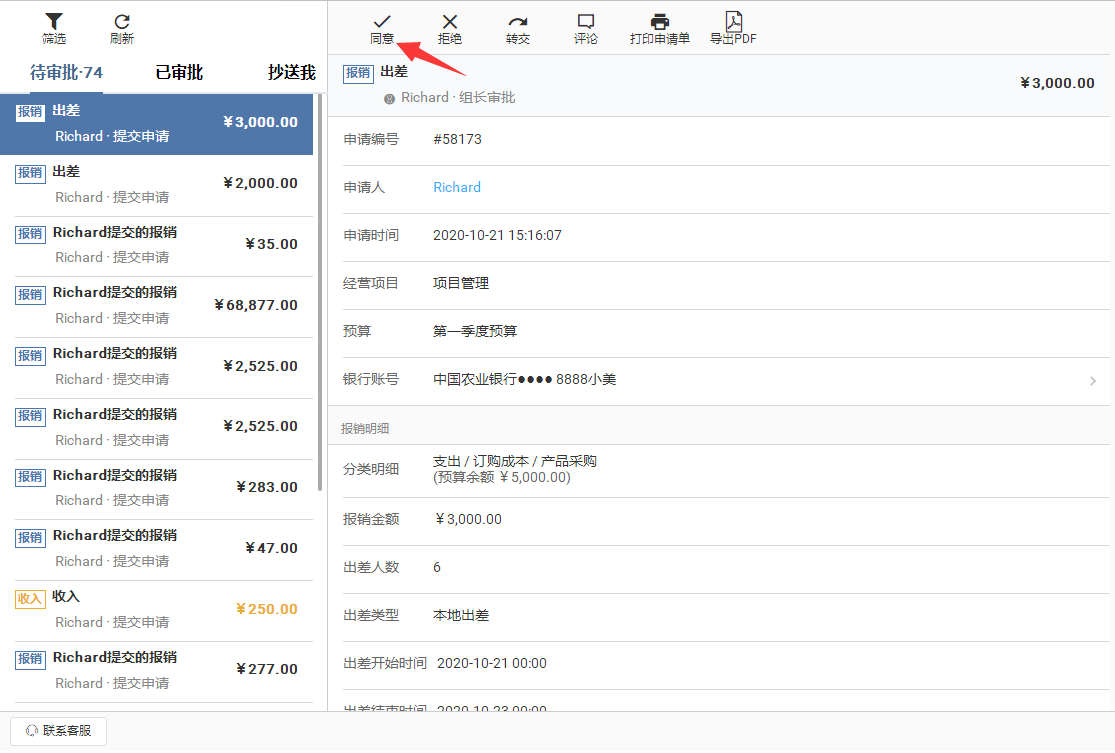Open the ¥277.00 reimbursement item
This screenshot has height=753, width=1115.
(x=156, y=672)
